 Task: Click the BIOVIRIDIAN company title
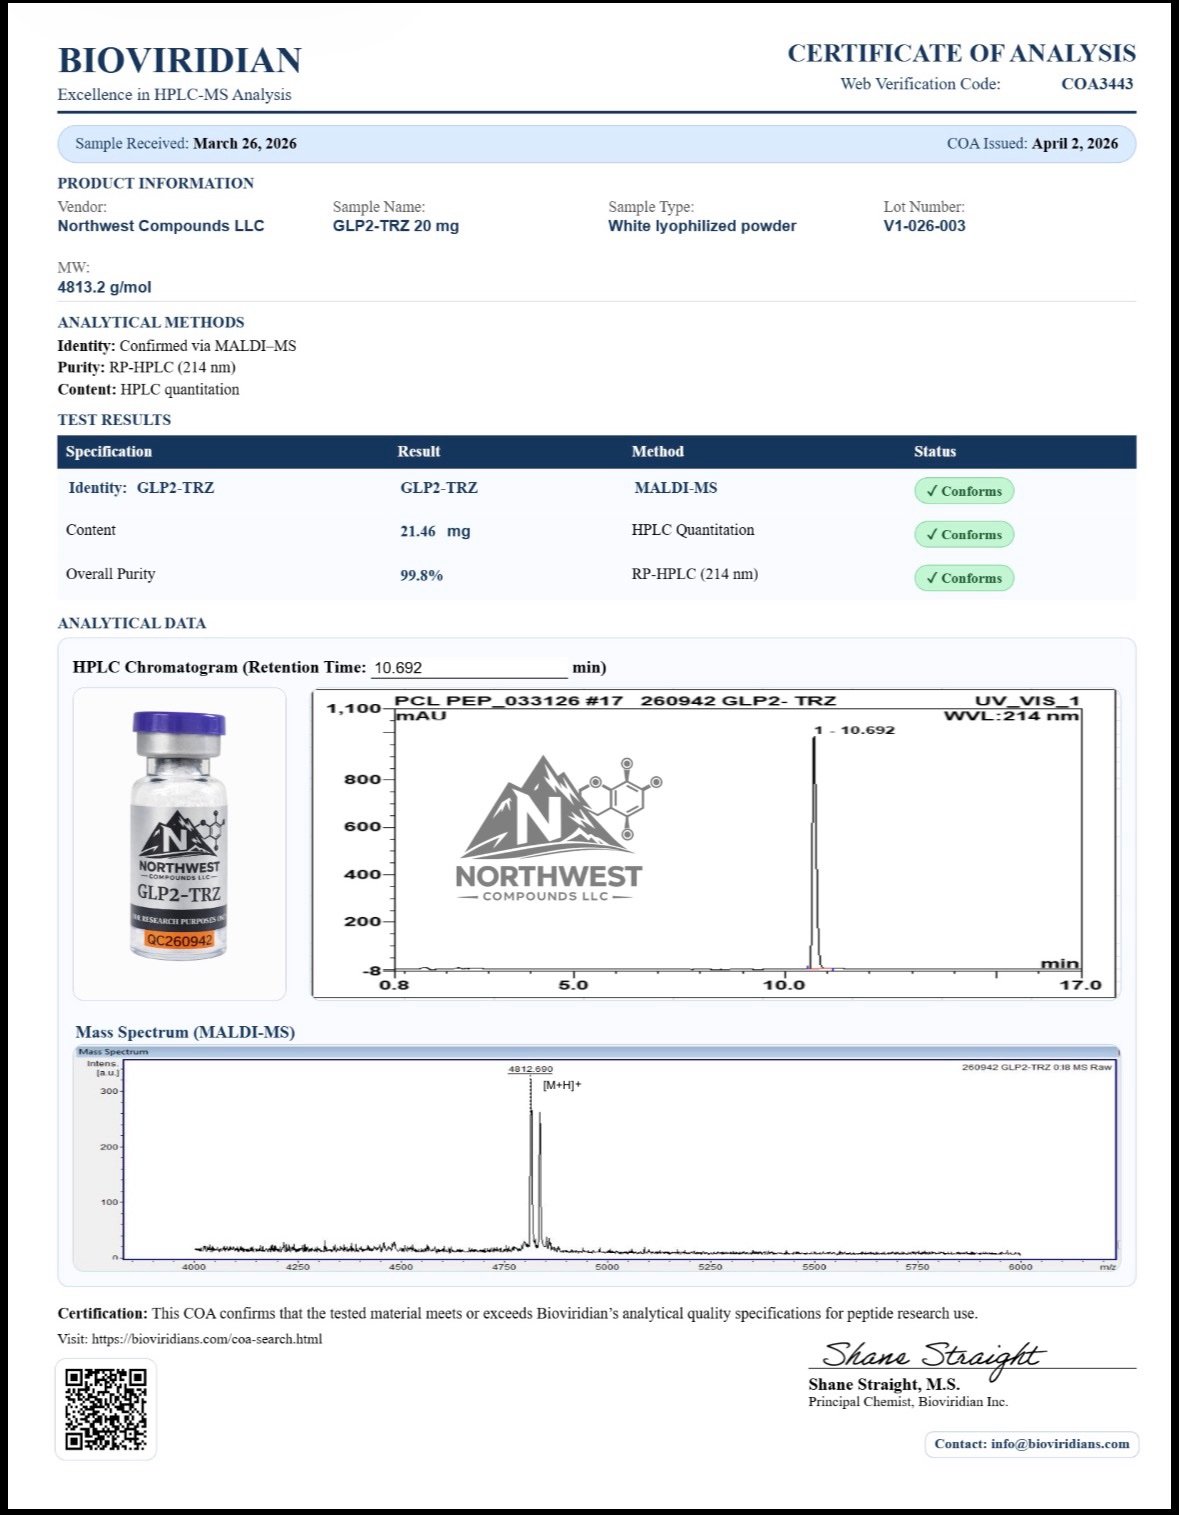(x=180, y=61)
